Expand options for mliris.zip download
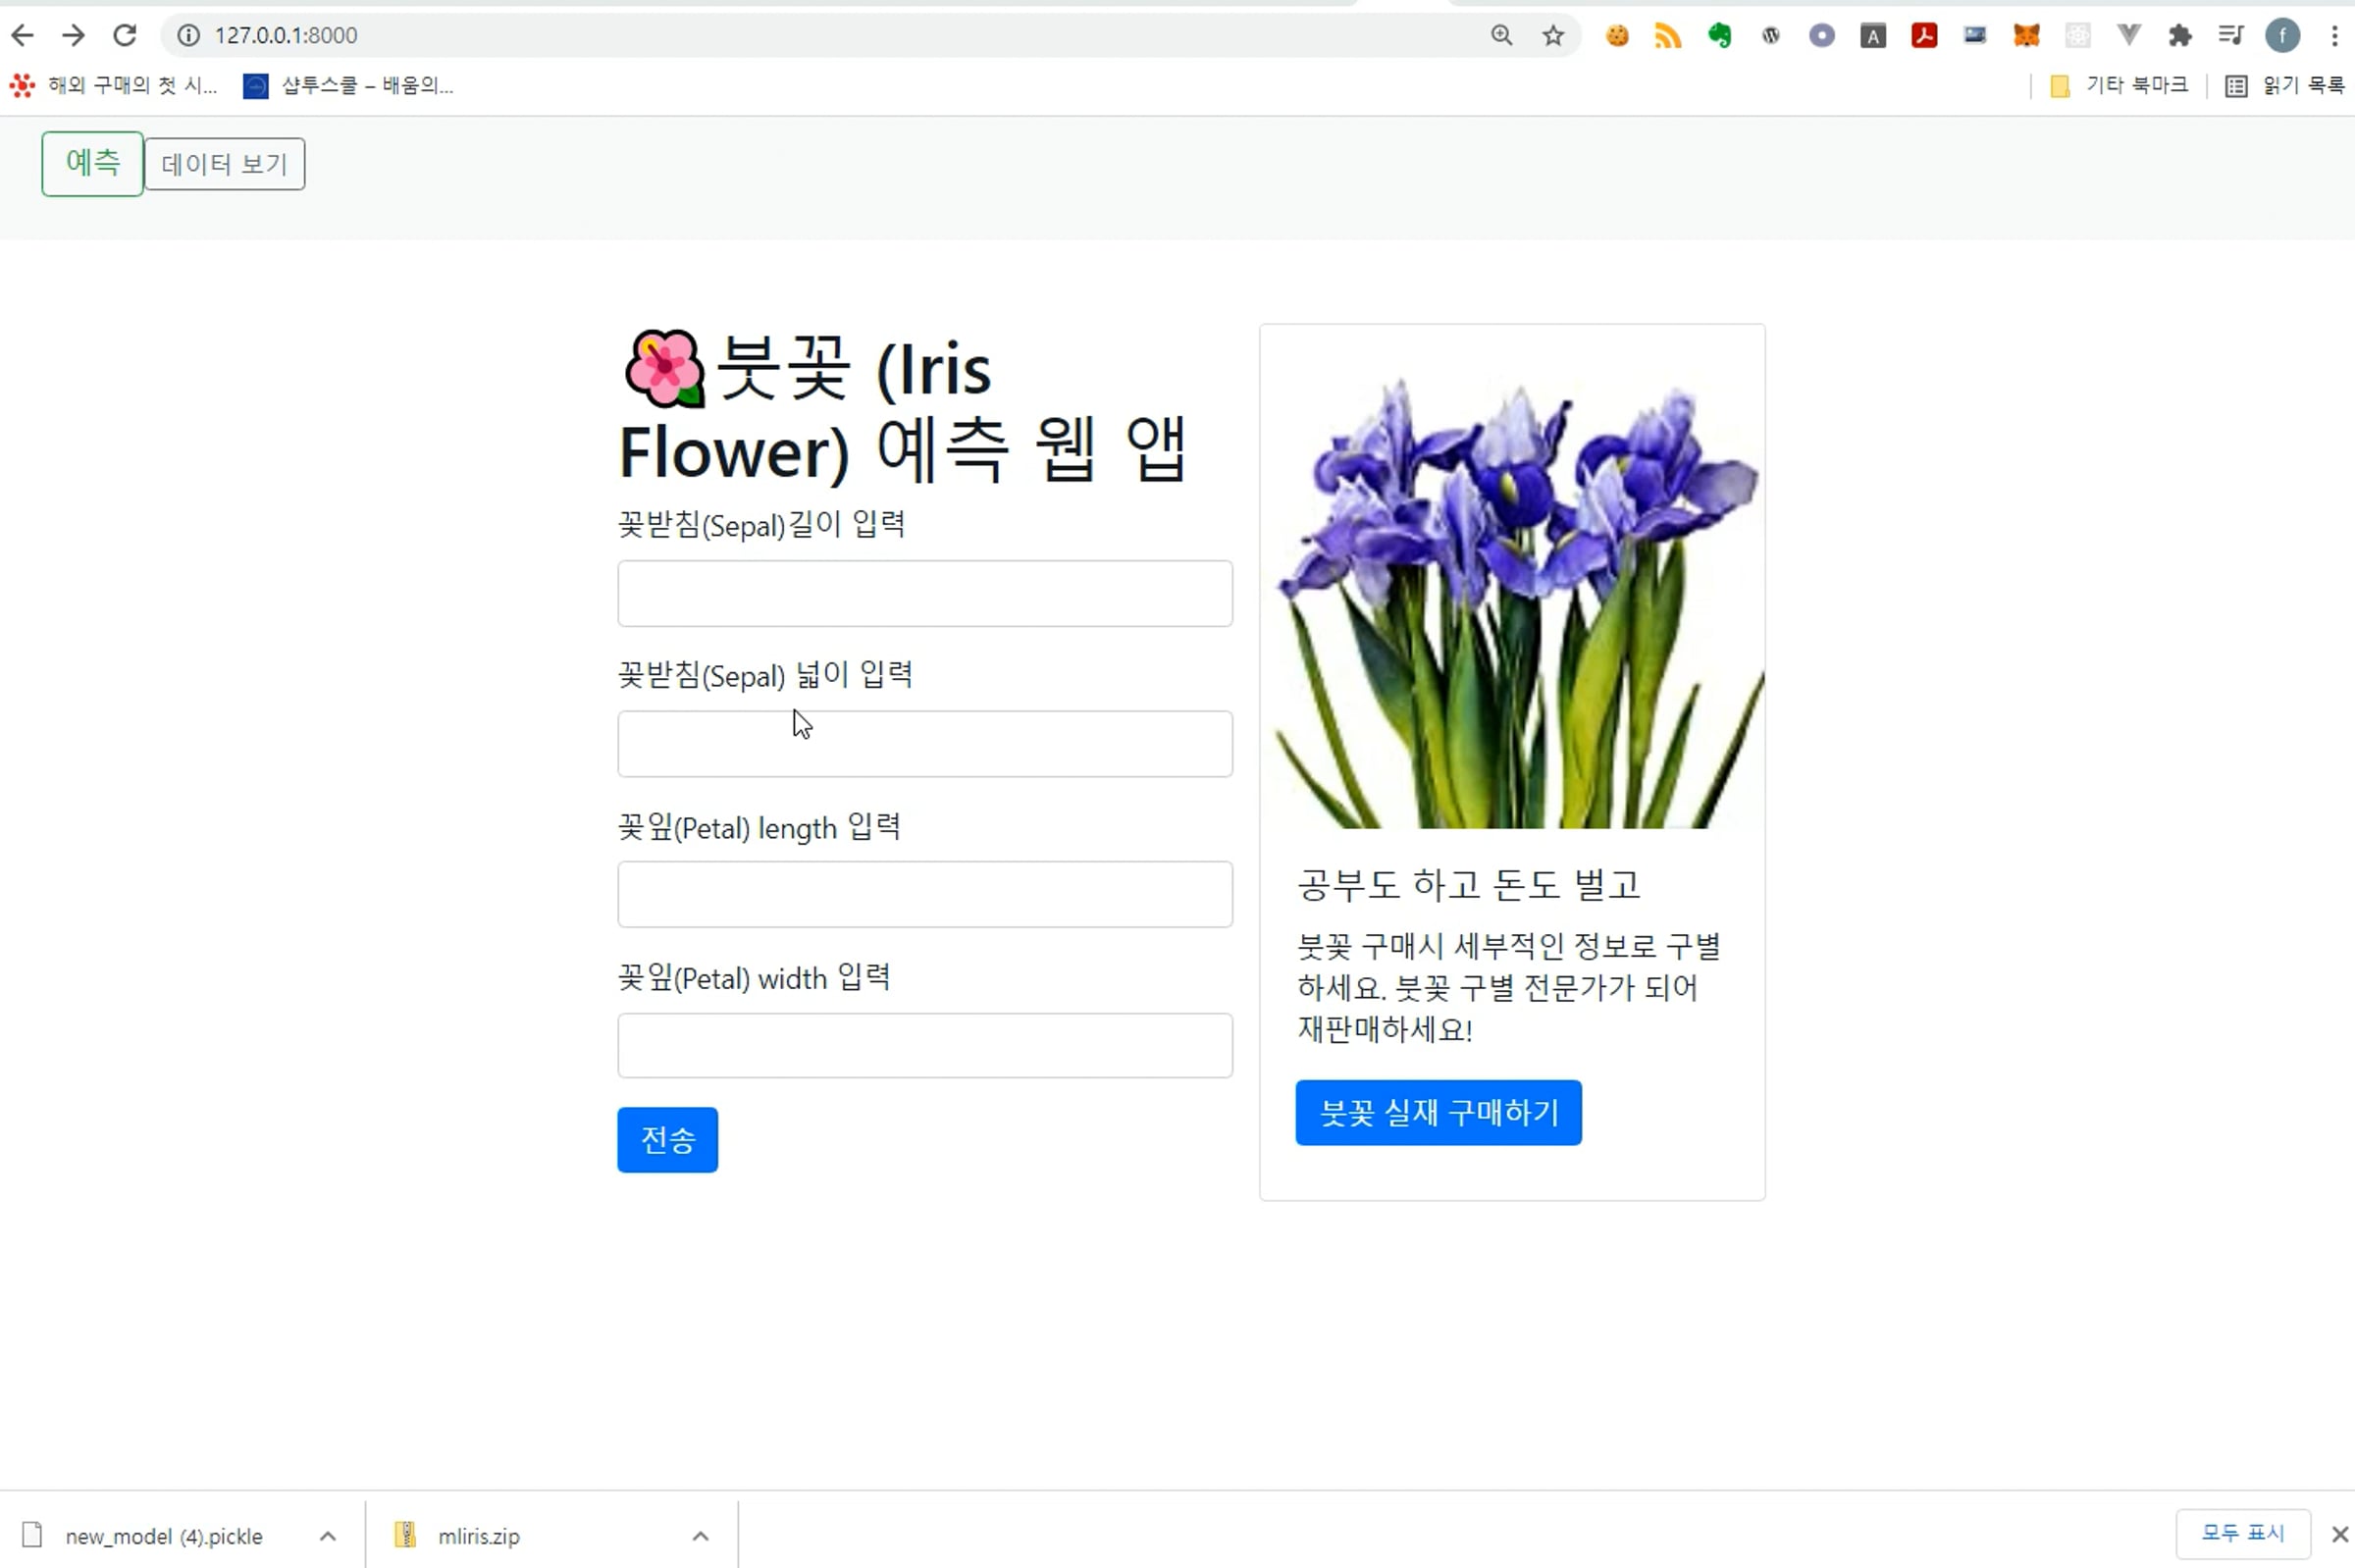Screen dimensions: 2355x1568 pos(700,1536)
